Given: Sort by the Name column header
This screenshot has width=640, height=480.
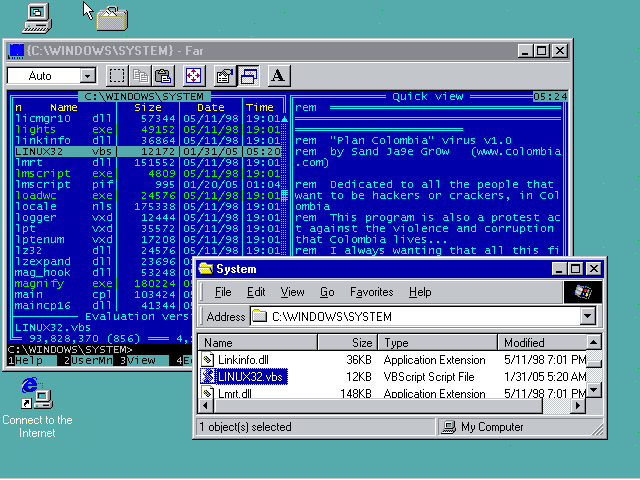Looking at the screenshot, I should click(x=257, y=342).
